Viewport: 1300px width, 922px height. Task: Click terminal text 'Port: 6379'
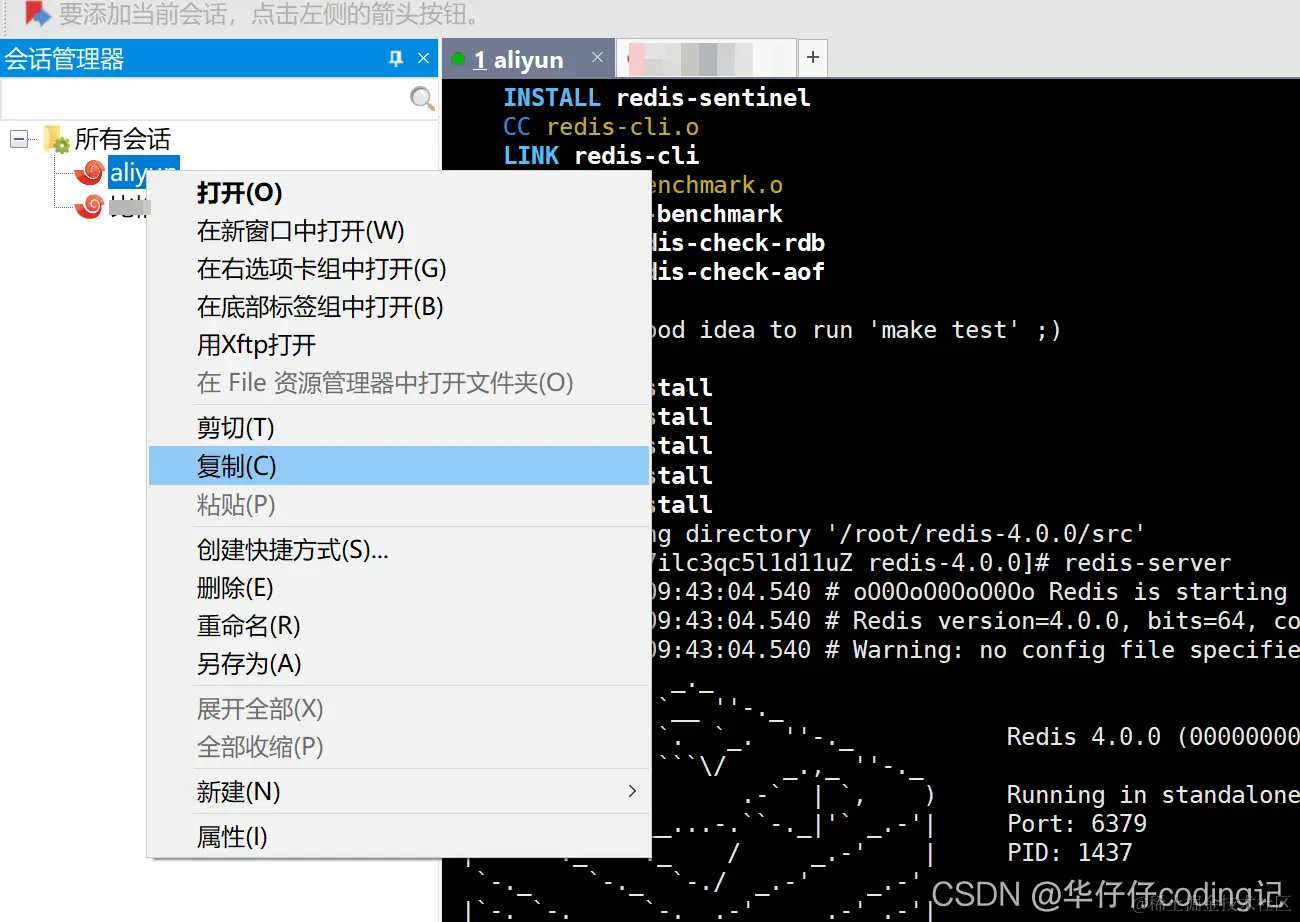[1076, 824]
